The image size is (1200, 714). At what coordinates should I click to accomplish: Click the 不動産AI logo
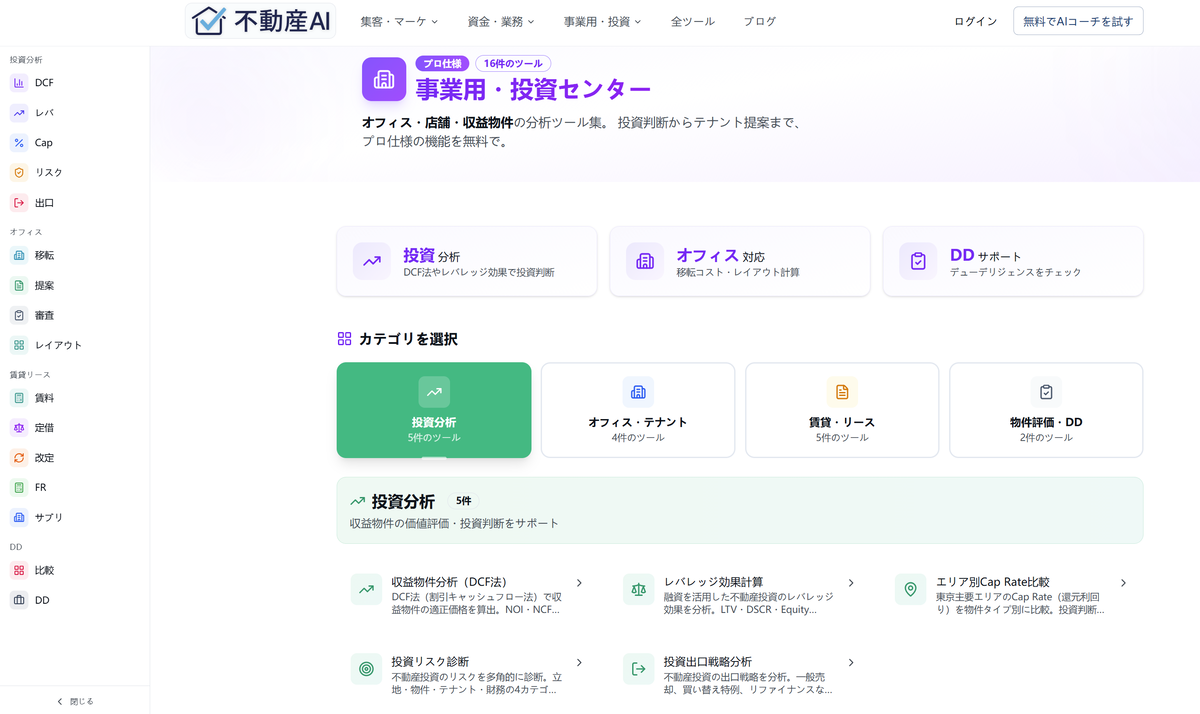(262, 20)
